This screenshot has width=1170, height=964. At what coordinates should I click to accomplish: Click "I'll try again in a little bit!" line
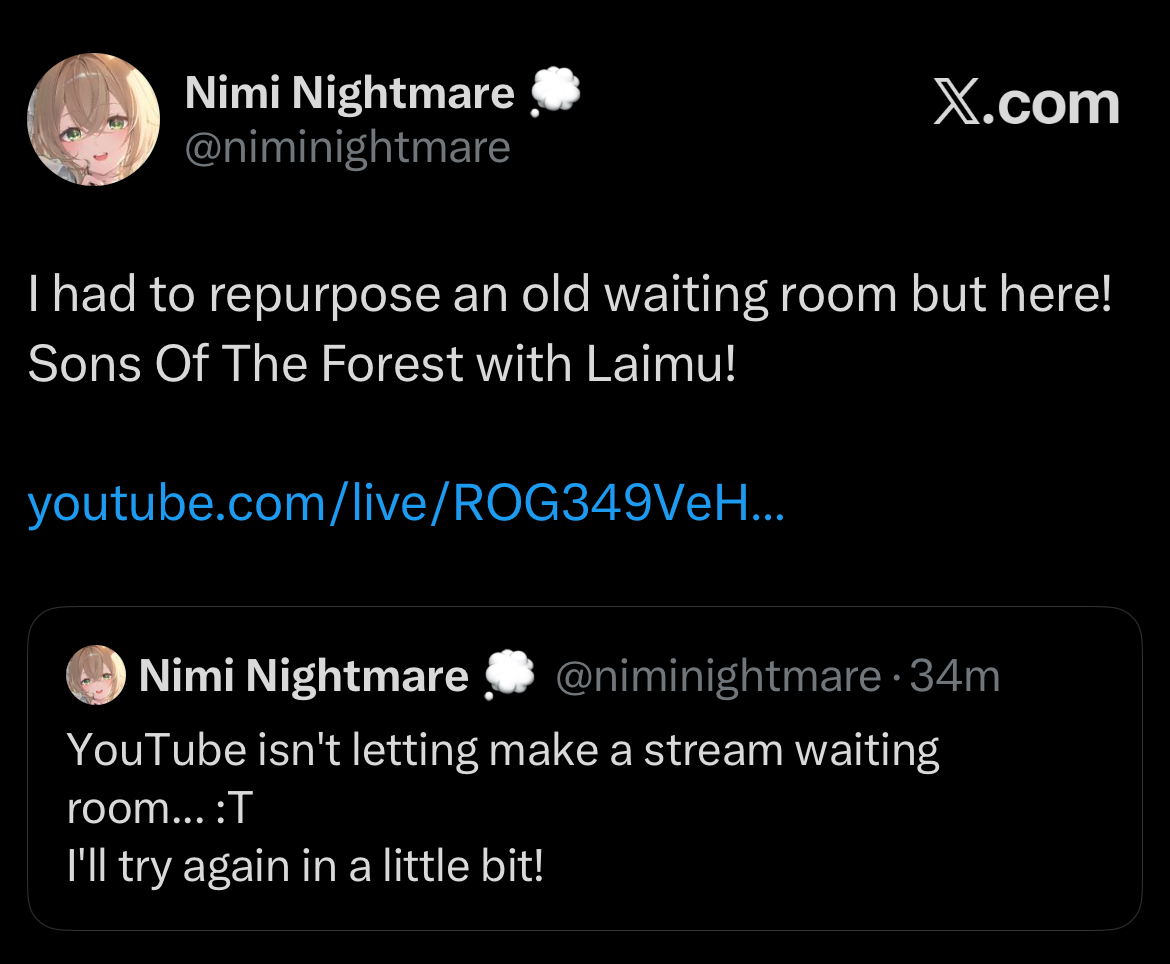(305, 867)
